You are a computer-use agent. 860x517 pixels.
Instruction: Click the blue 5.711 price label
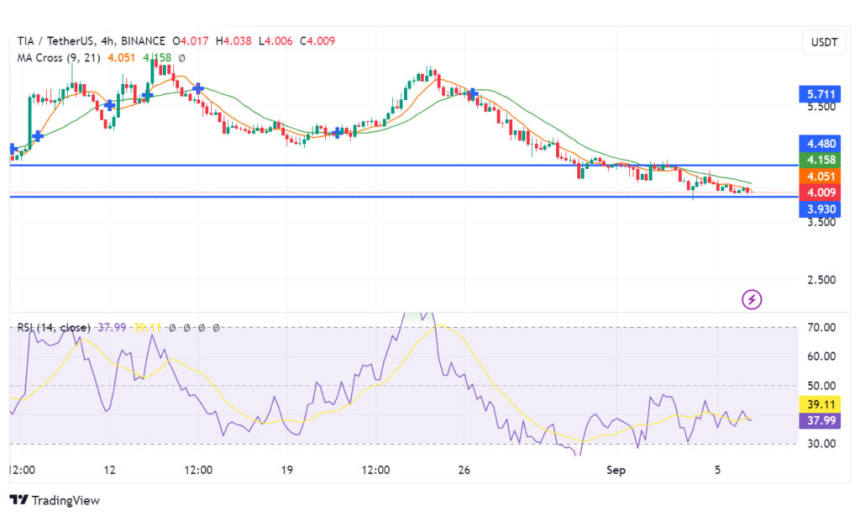tap(822, 93)
